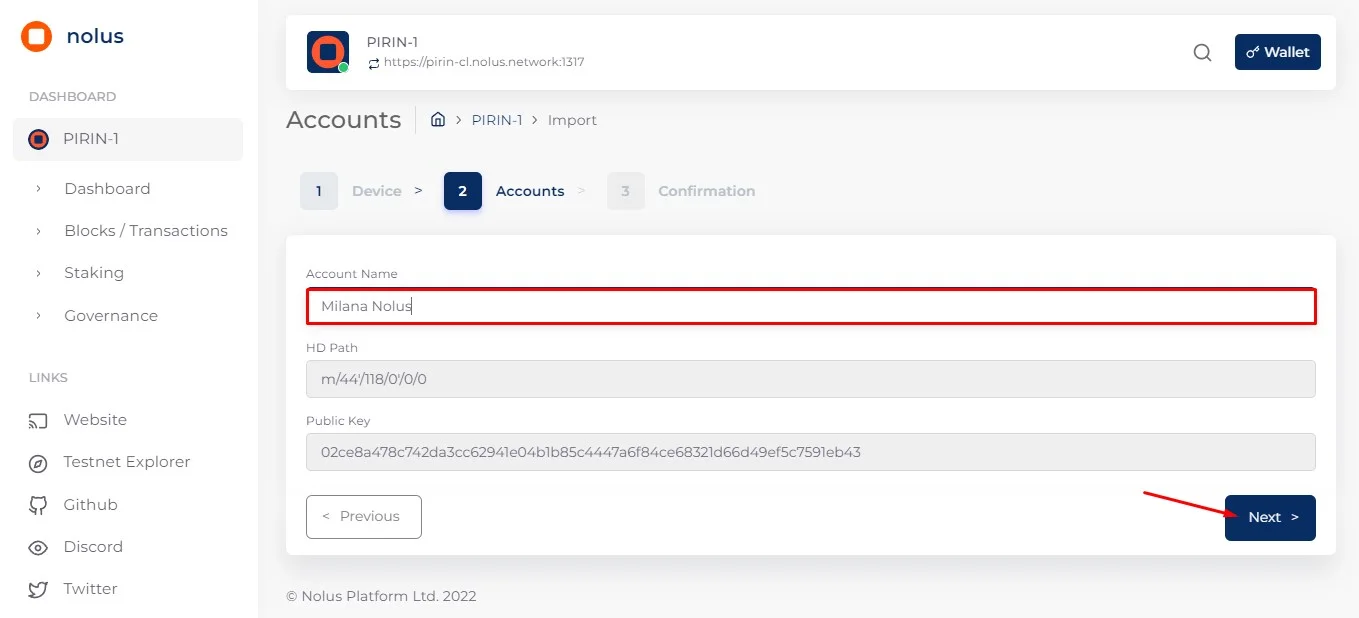Select the PIRIN-1 chain logo
This screenshot has height=618, width=1359.
coord(327,51)
